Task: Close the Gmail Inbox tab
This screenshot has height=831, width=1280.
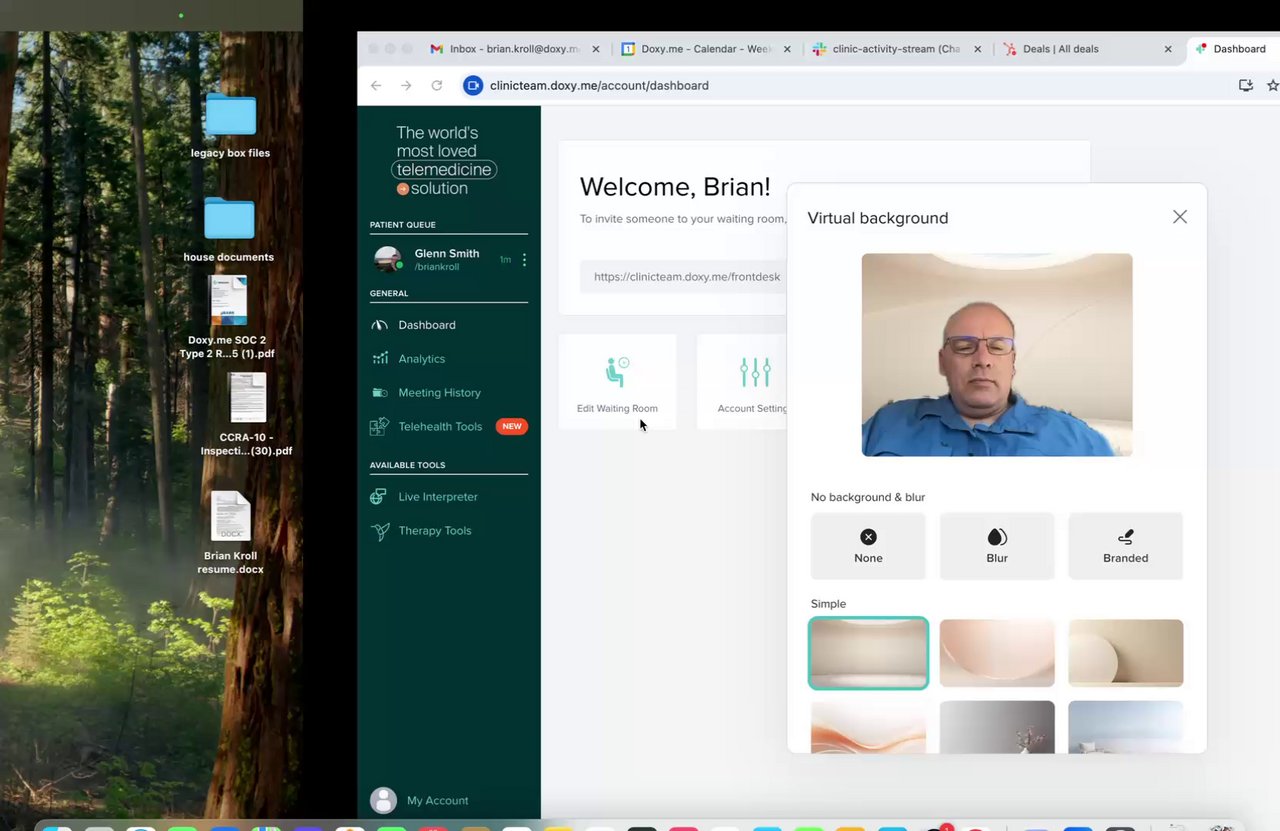Action: (x=596, y=49)
